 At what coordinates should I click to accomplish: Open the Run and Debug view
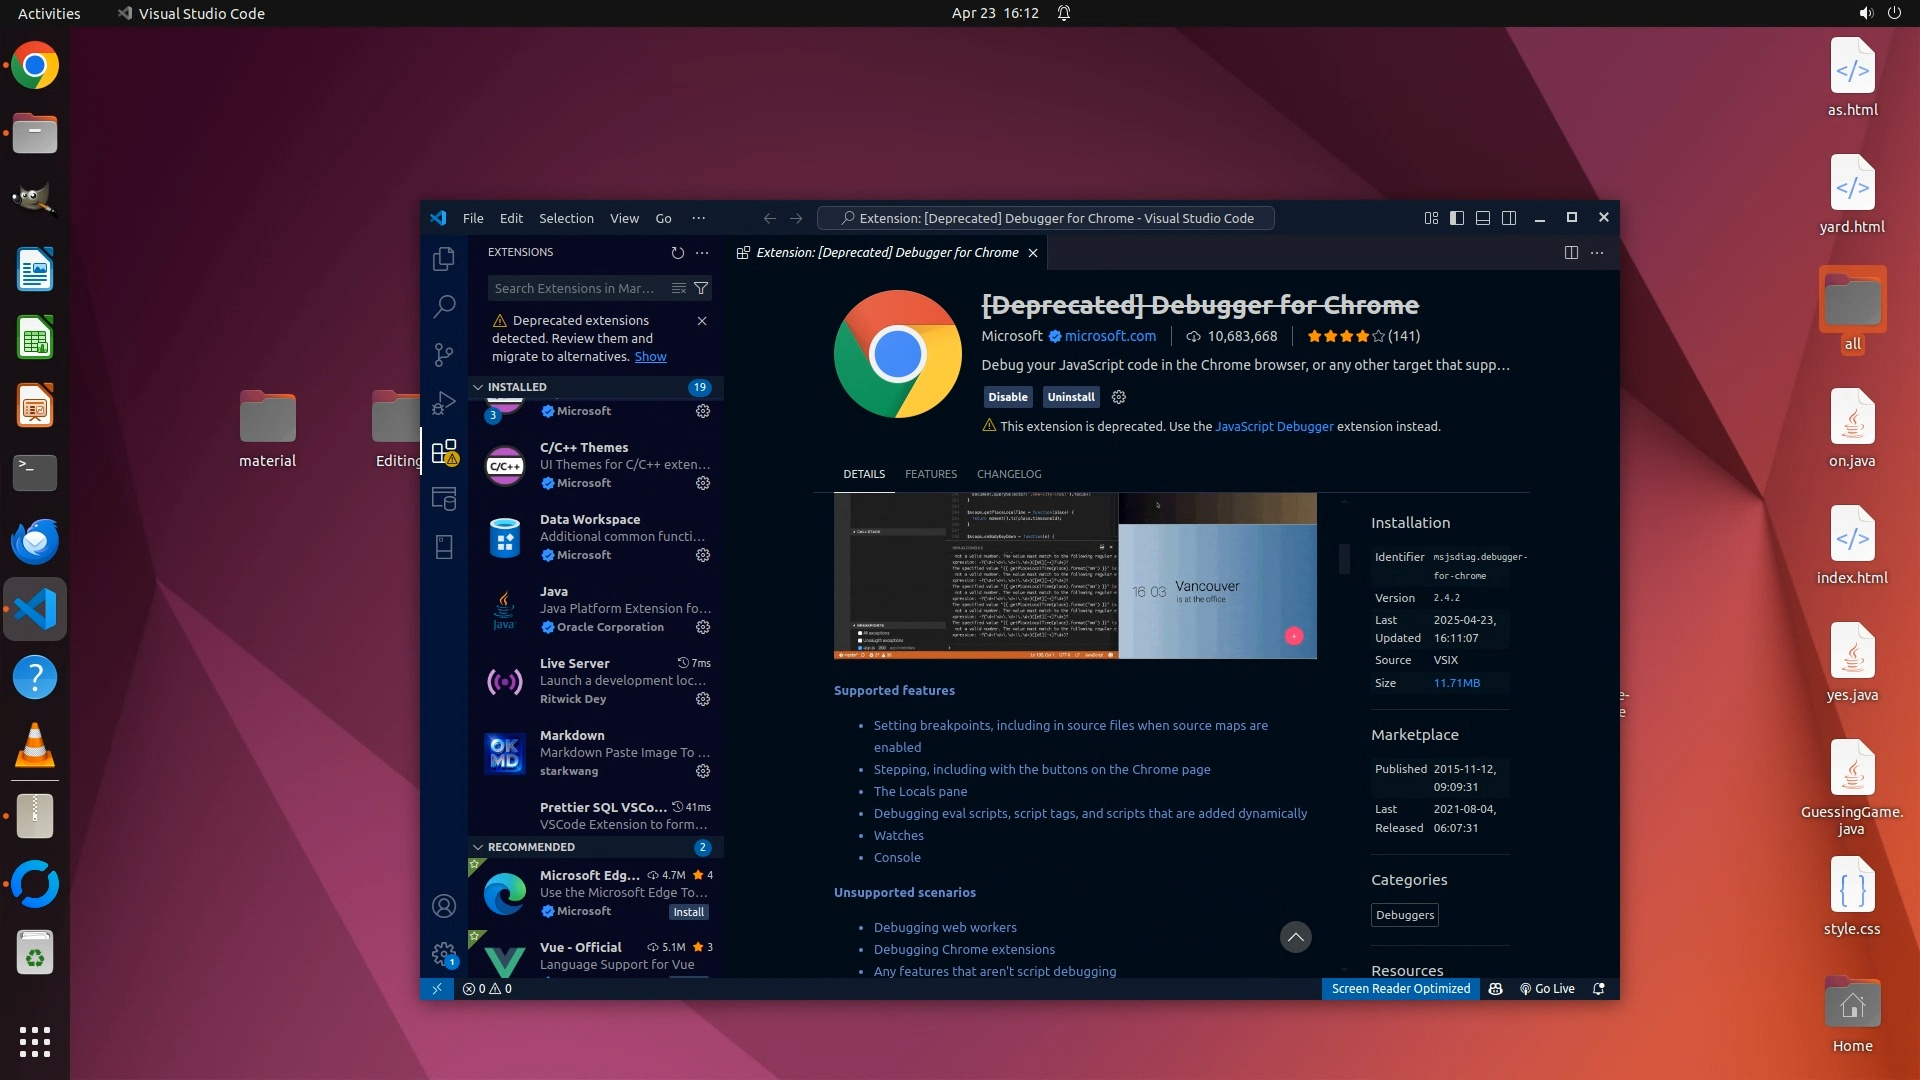444,403
